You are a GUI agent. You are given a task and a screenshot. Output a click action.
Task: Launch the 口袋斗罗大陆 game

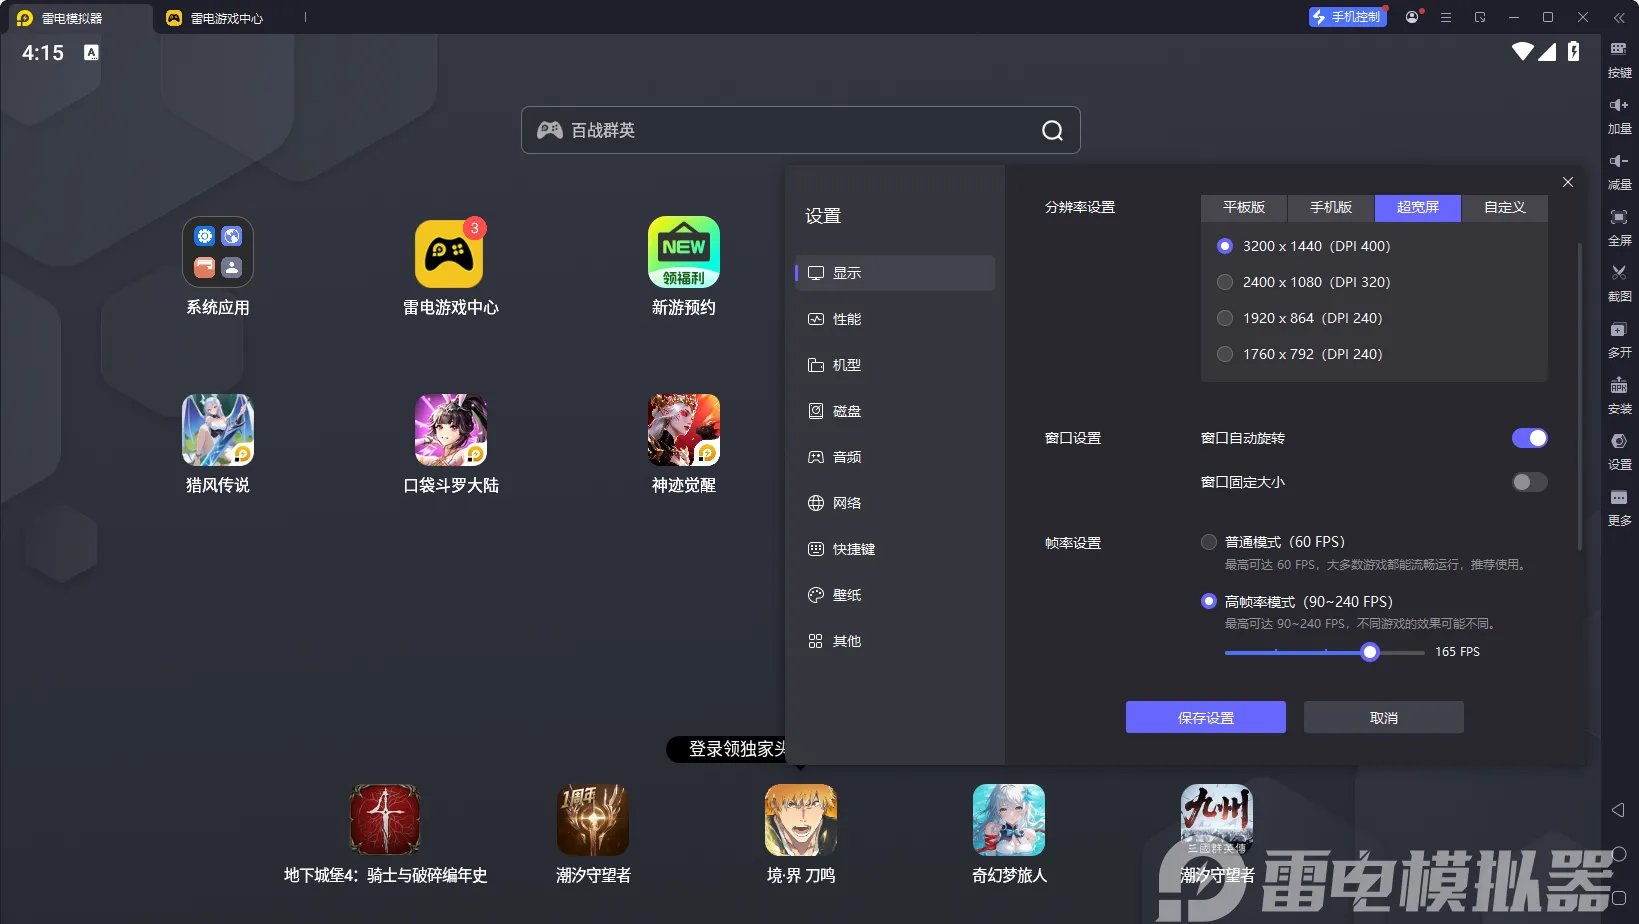(451, 430)
